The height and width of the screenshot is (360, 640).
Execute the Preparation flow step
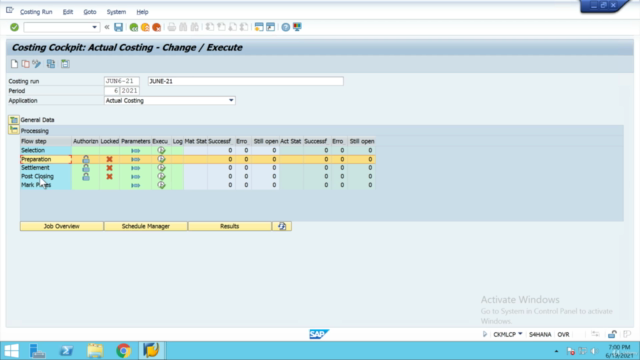tap(161, 159)
